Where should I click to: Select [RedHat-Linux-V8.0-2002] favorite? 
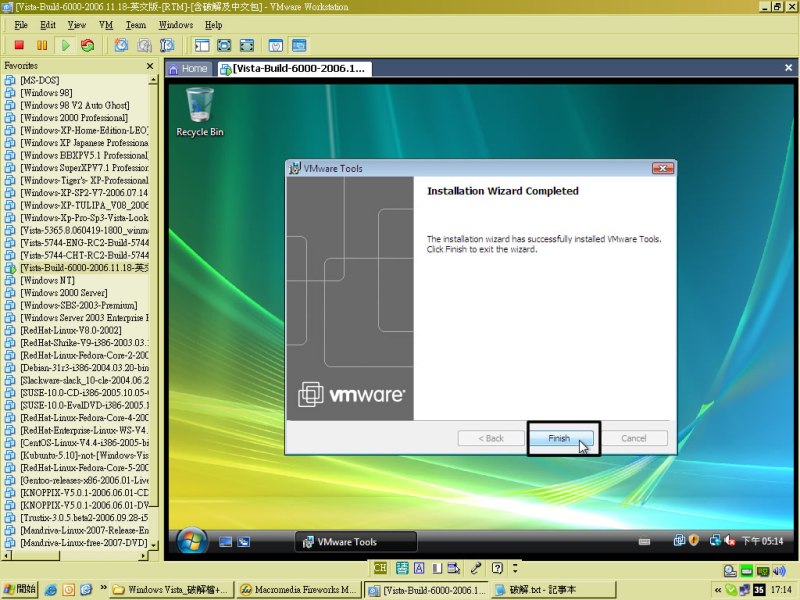pyautogui.click(x=70, y=330)
